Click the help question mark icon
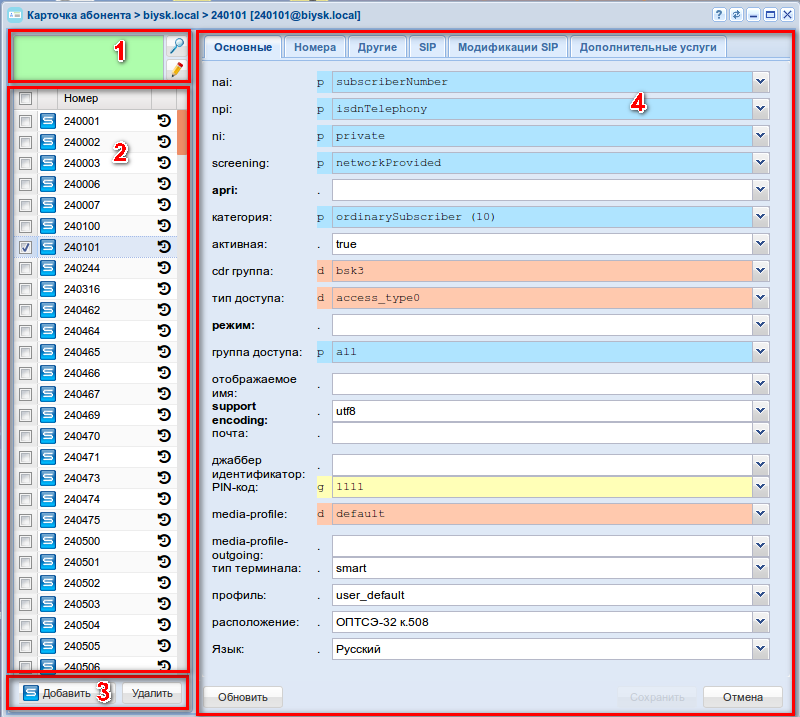This screenshot has width=800, height=717. [720, 15]
